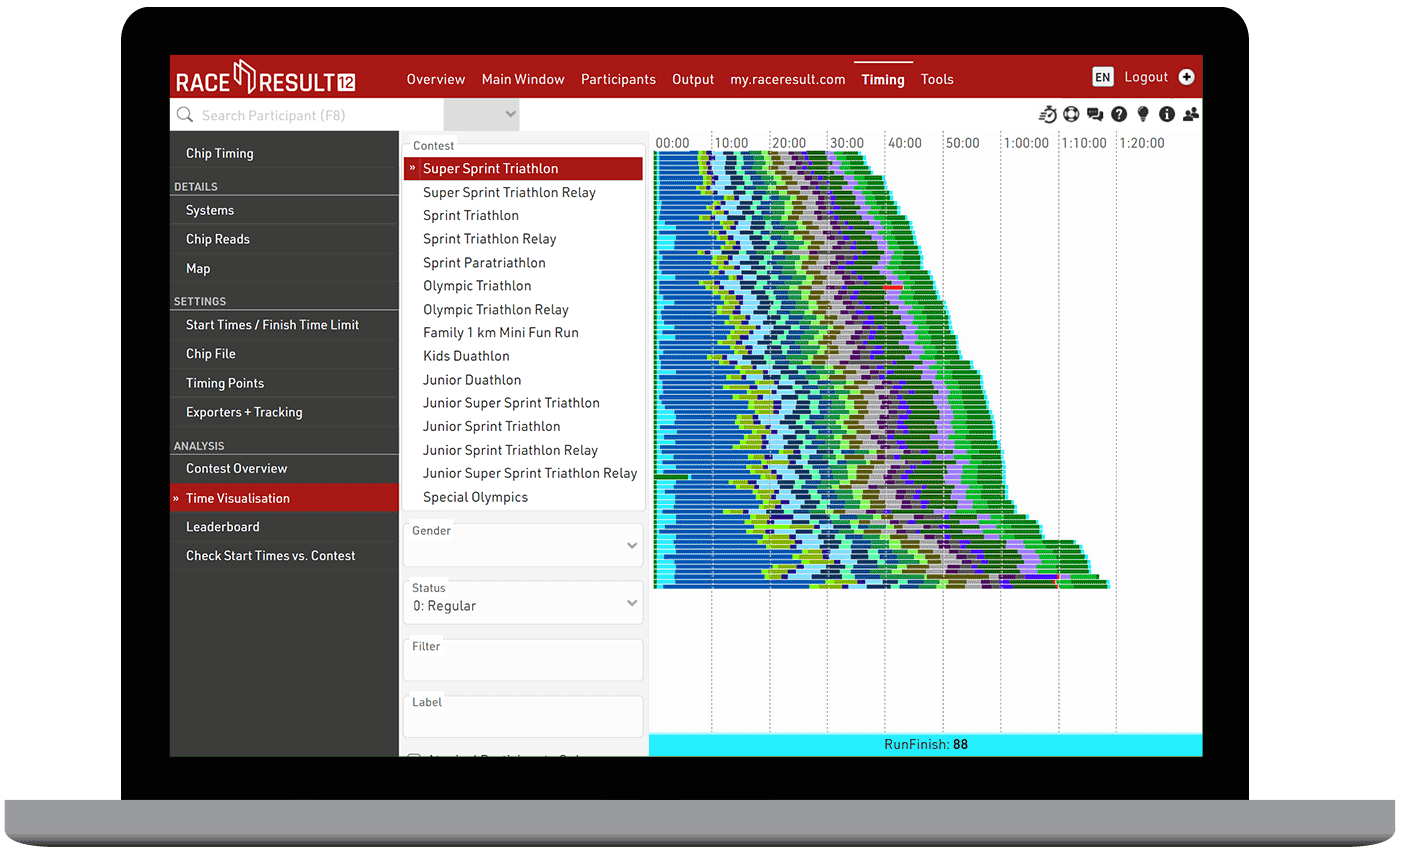Viewport: 1402px width, 847px height.
Task: Click the info circle icon
Action: tap(1167, 114)
